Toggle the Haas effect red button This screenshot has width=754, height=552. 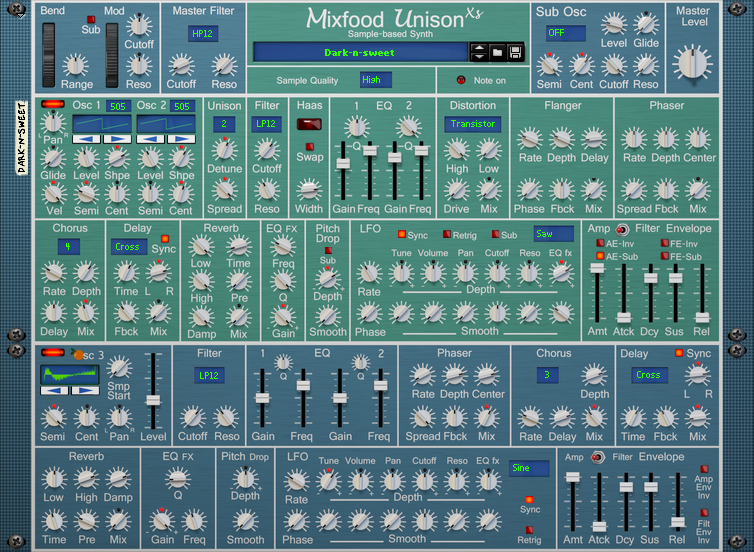click(309, 125)
